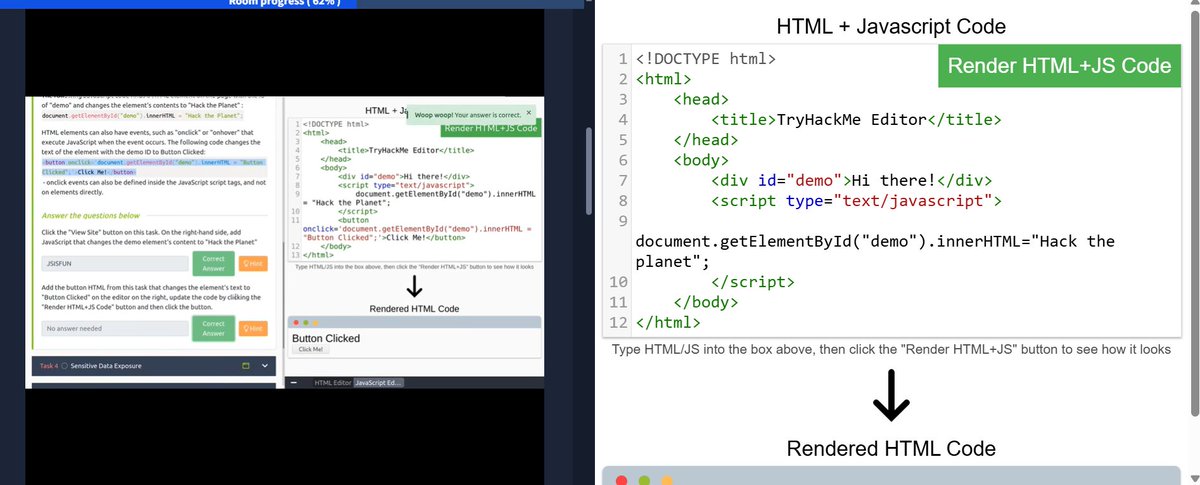1200x485 pixels.
Task: Switch to the HTML Editor tab
Action: click(x=333, y=382)
